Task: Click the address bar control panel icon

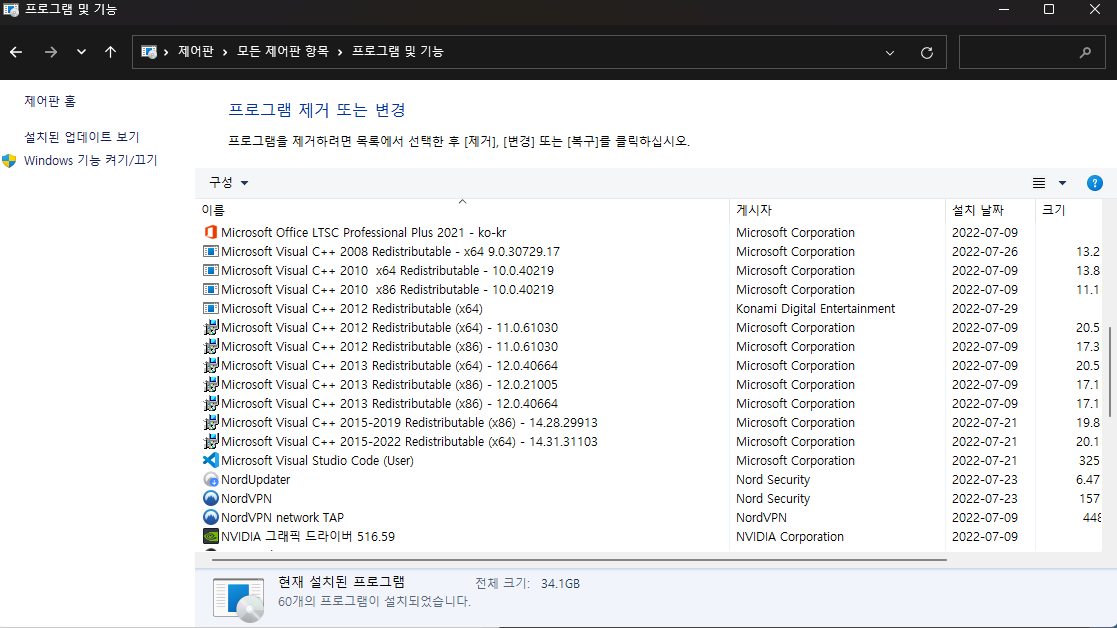Action: click(x=148, y=52)
